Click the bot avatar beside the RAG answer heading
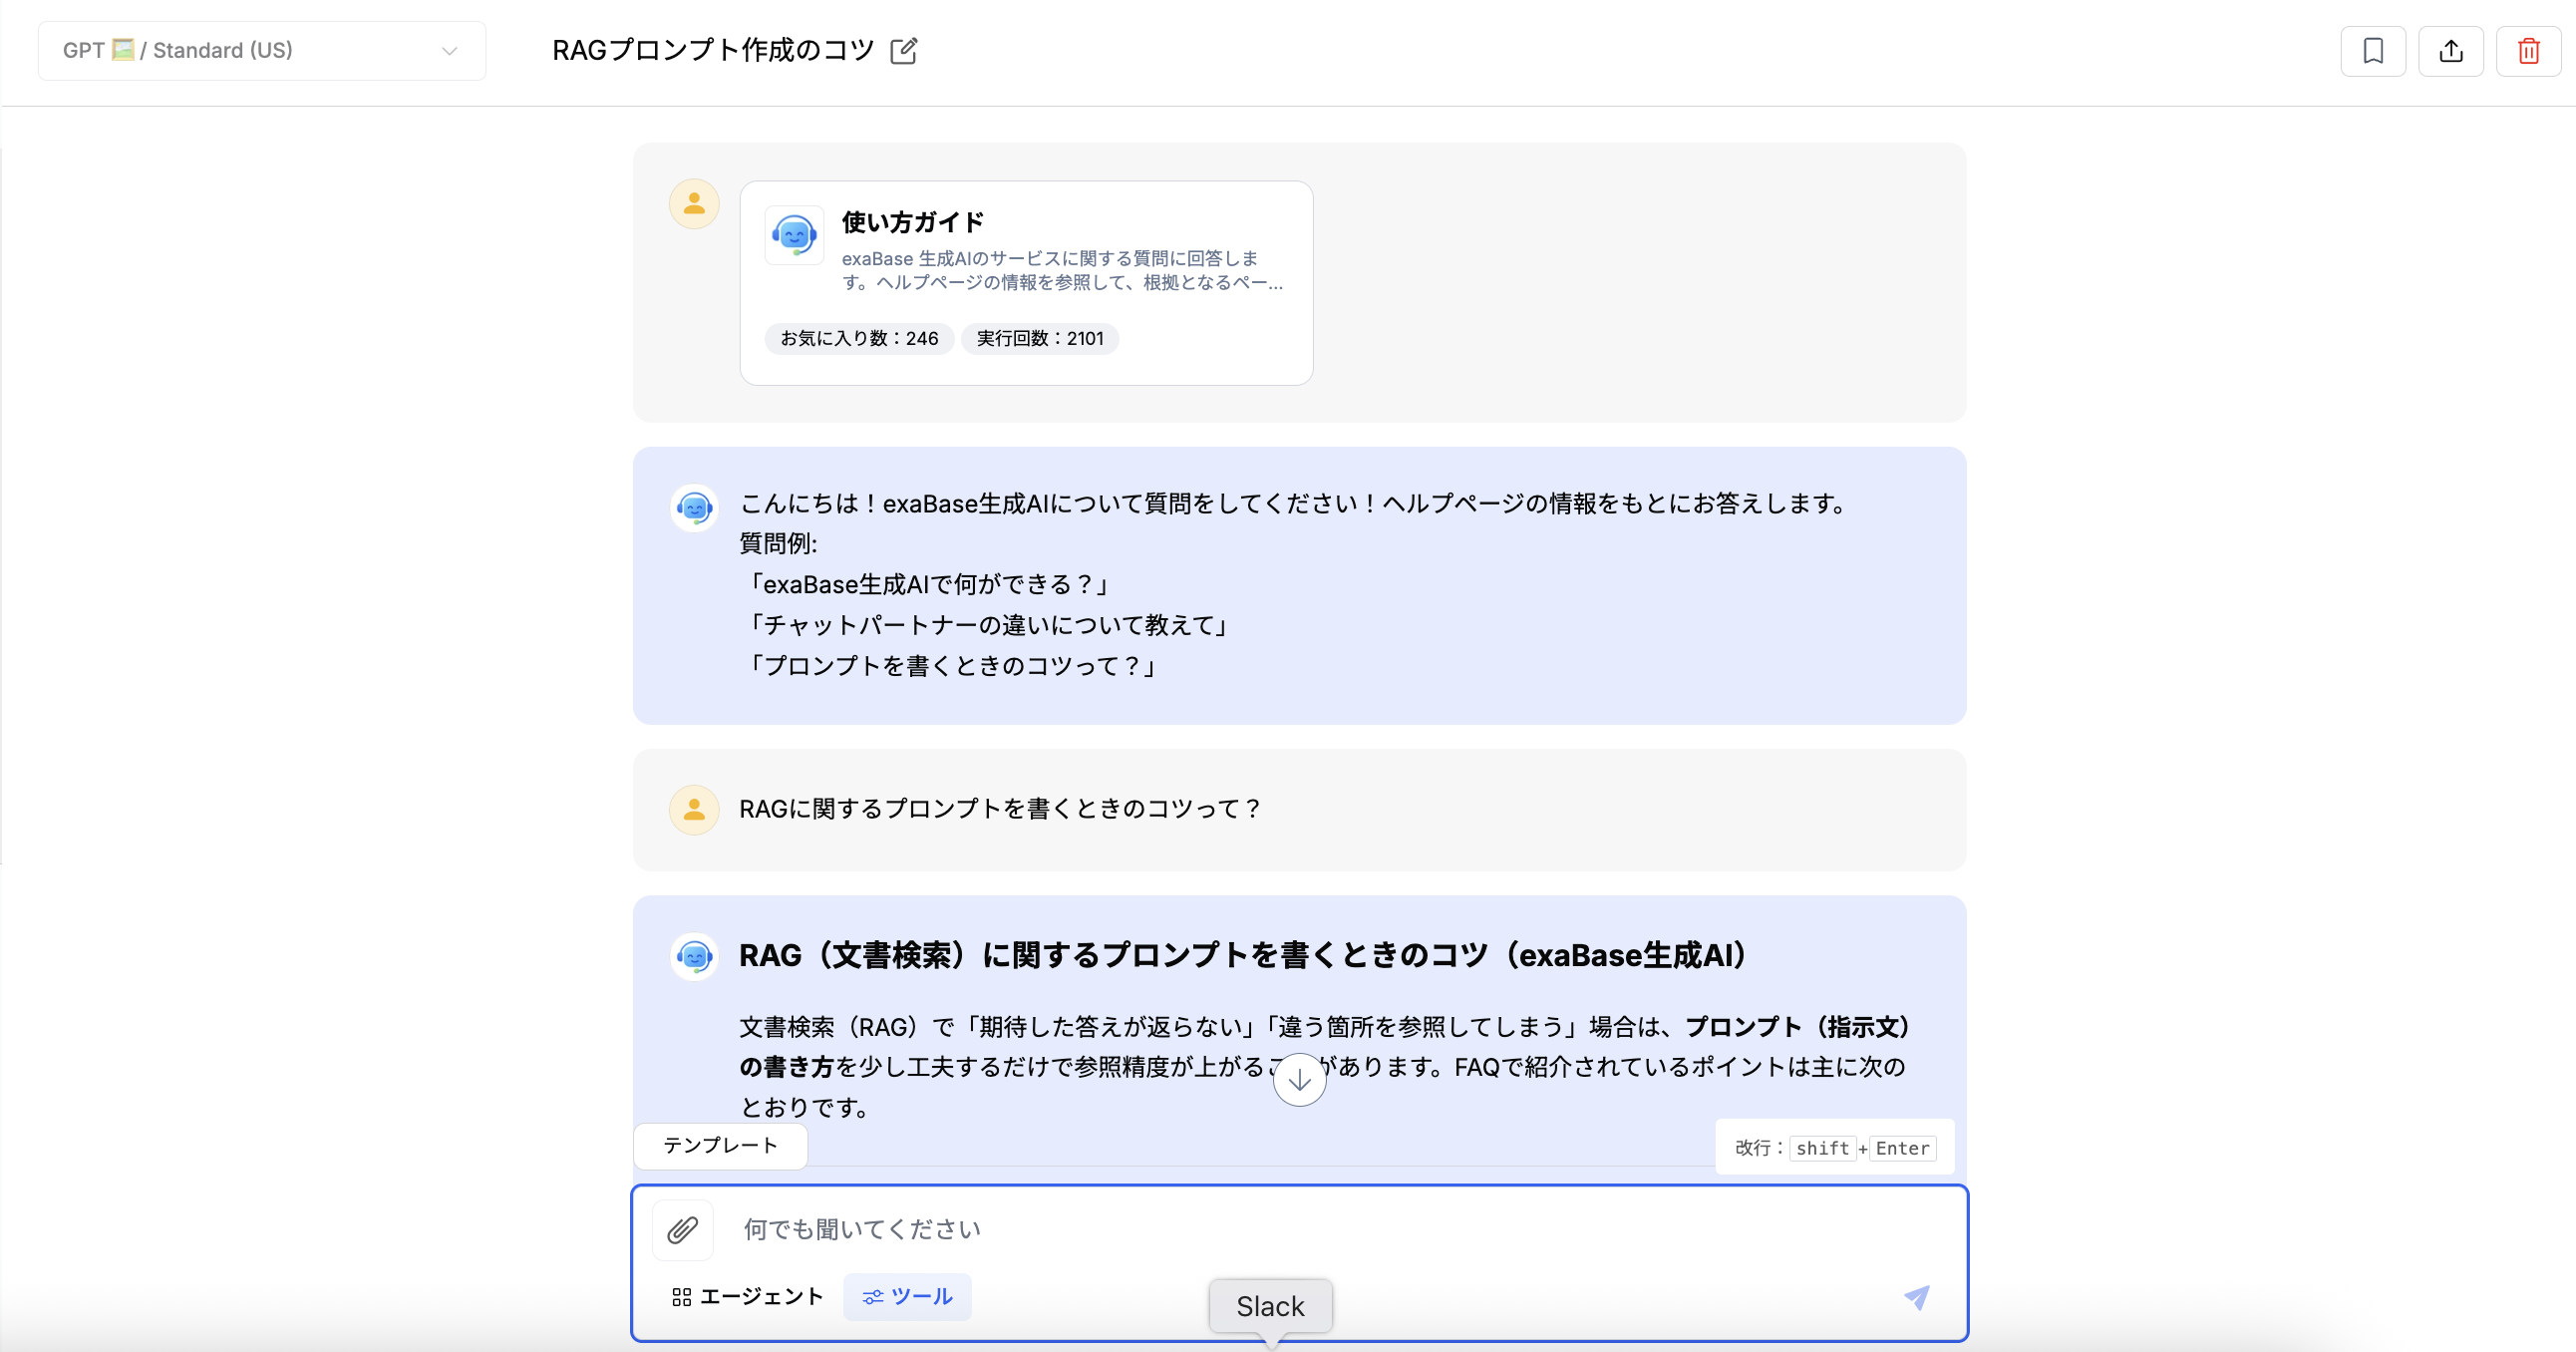This screenshot has width=2576, height=1352. (x=694, y=956)
